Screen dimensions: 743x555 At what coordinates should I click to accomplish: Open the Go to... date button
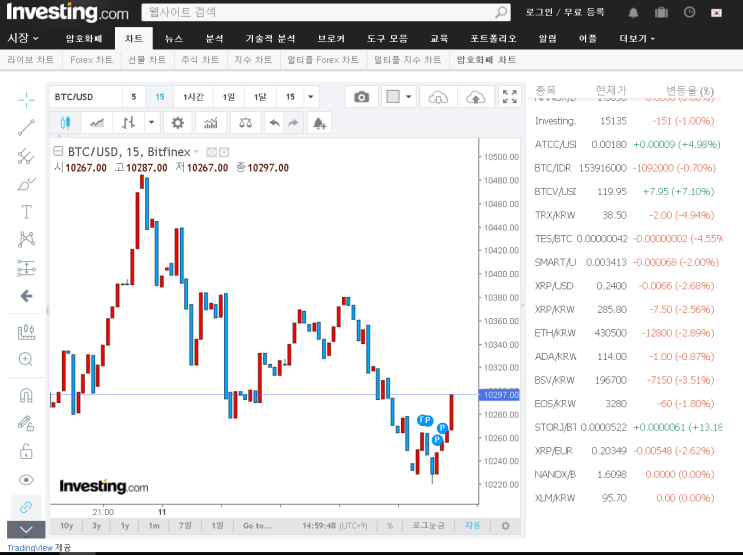258,526
